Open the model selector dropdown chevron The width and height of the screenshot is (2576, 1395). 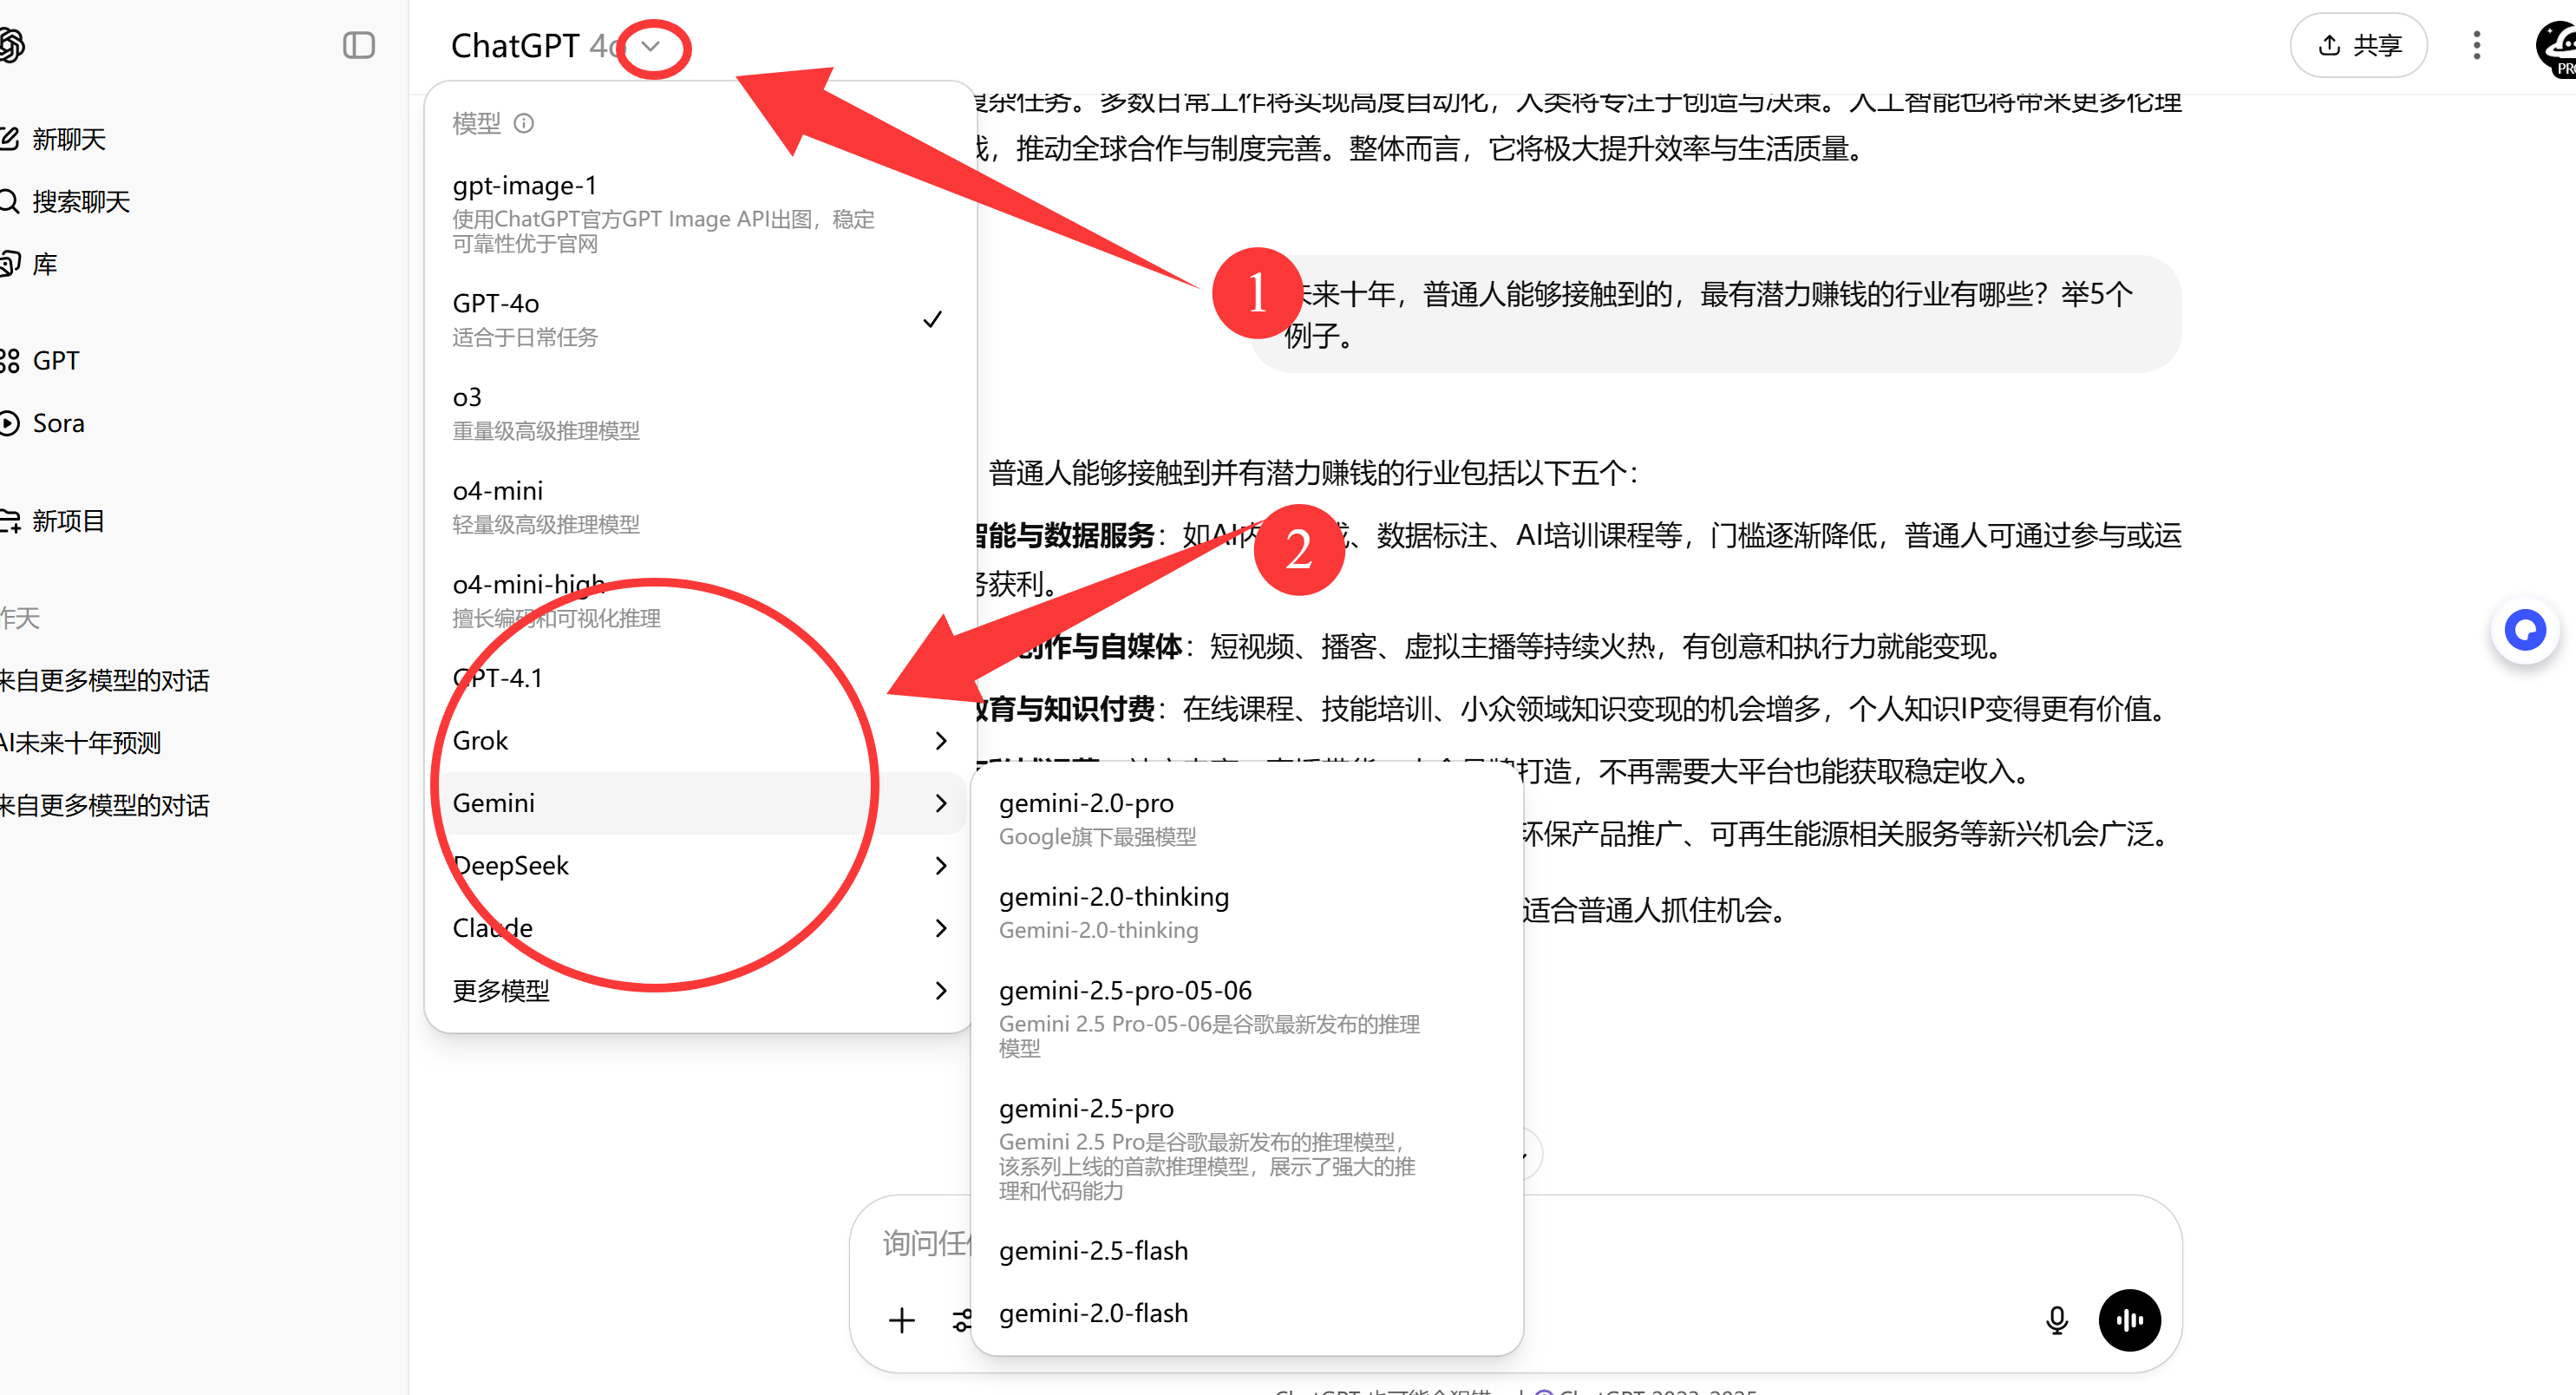[x=651, y=46]
